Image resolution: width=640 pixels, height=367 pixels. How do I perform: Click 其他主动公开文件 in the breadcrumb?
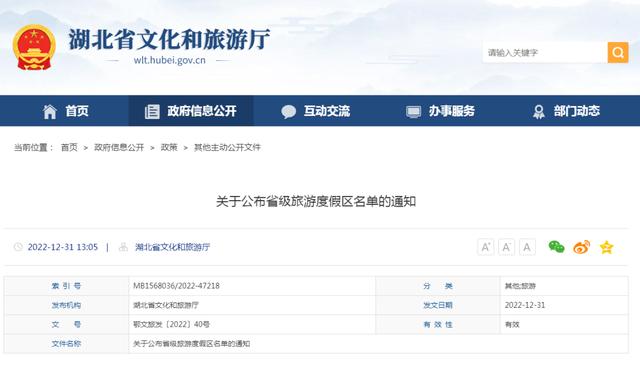pyautogui.click(x=227, y=147)
